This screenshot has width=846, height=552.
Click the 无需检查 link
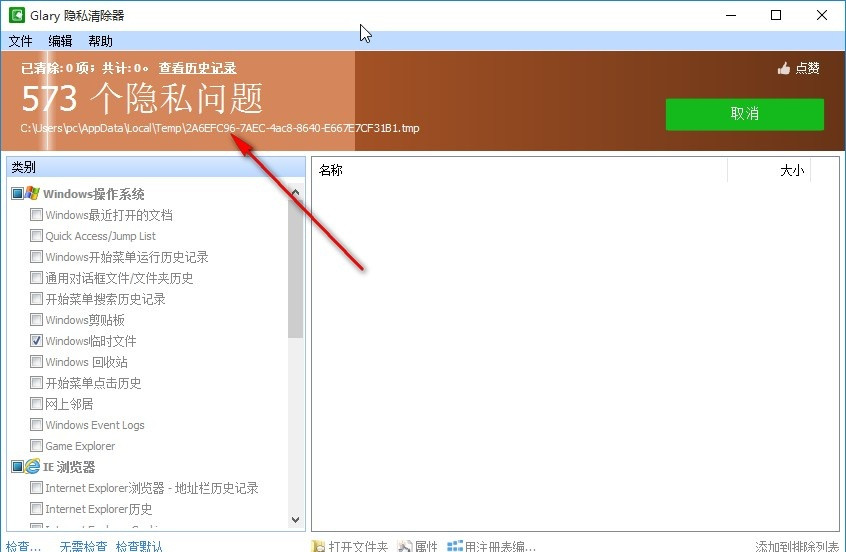pos(83,546)
